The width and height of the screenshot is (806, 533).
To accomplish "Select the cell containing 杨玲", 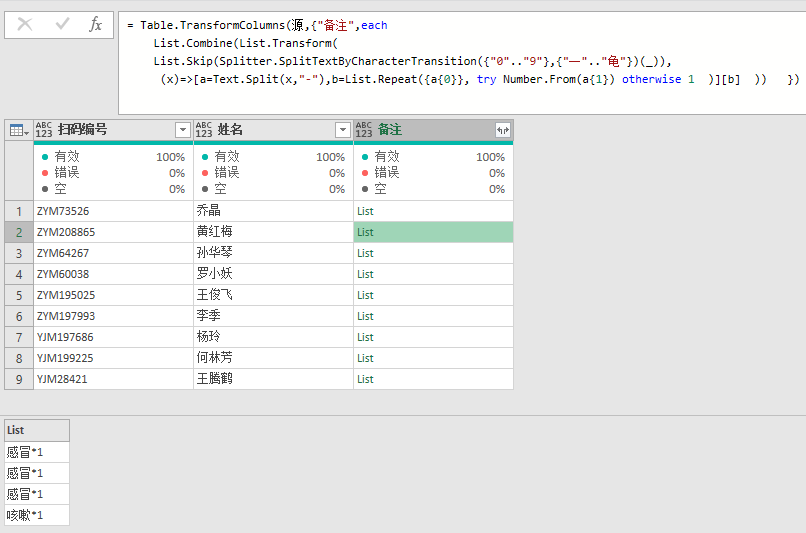I will point(273,337).
